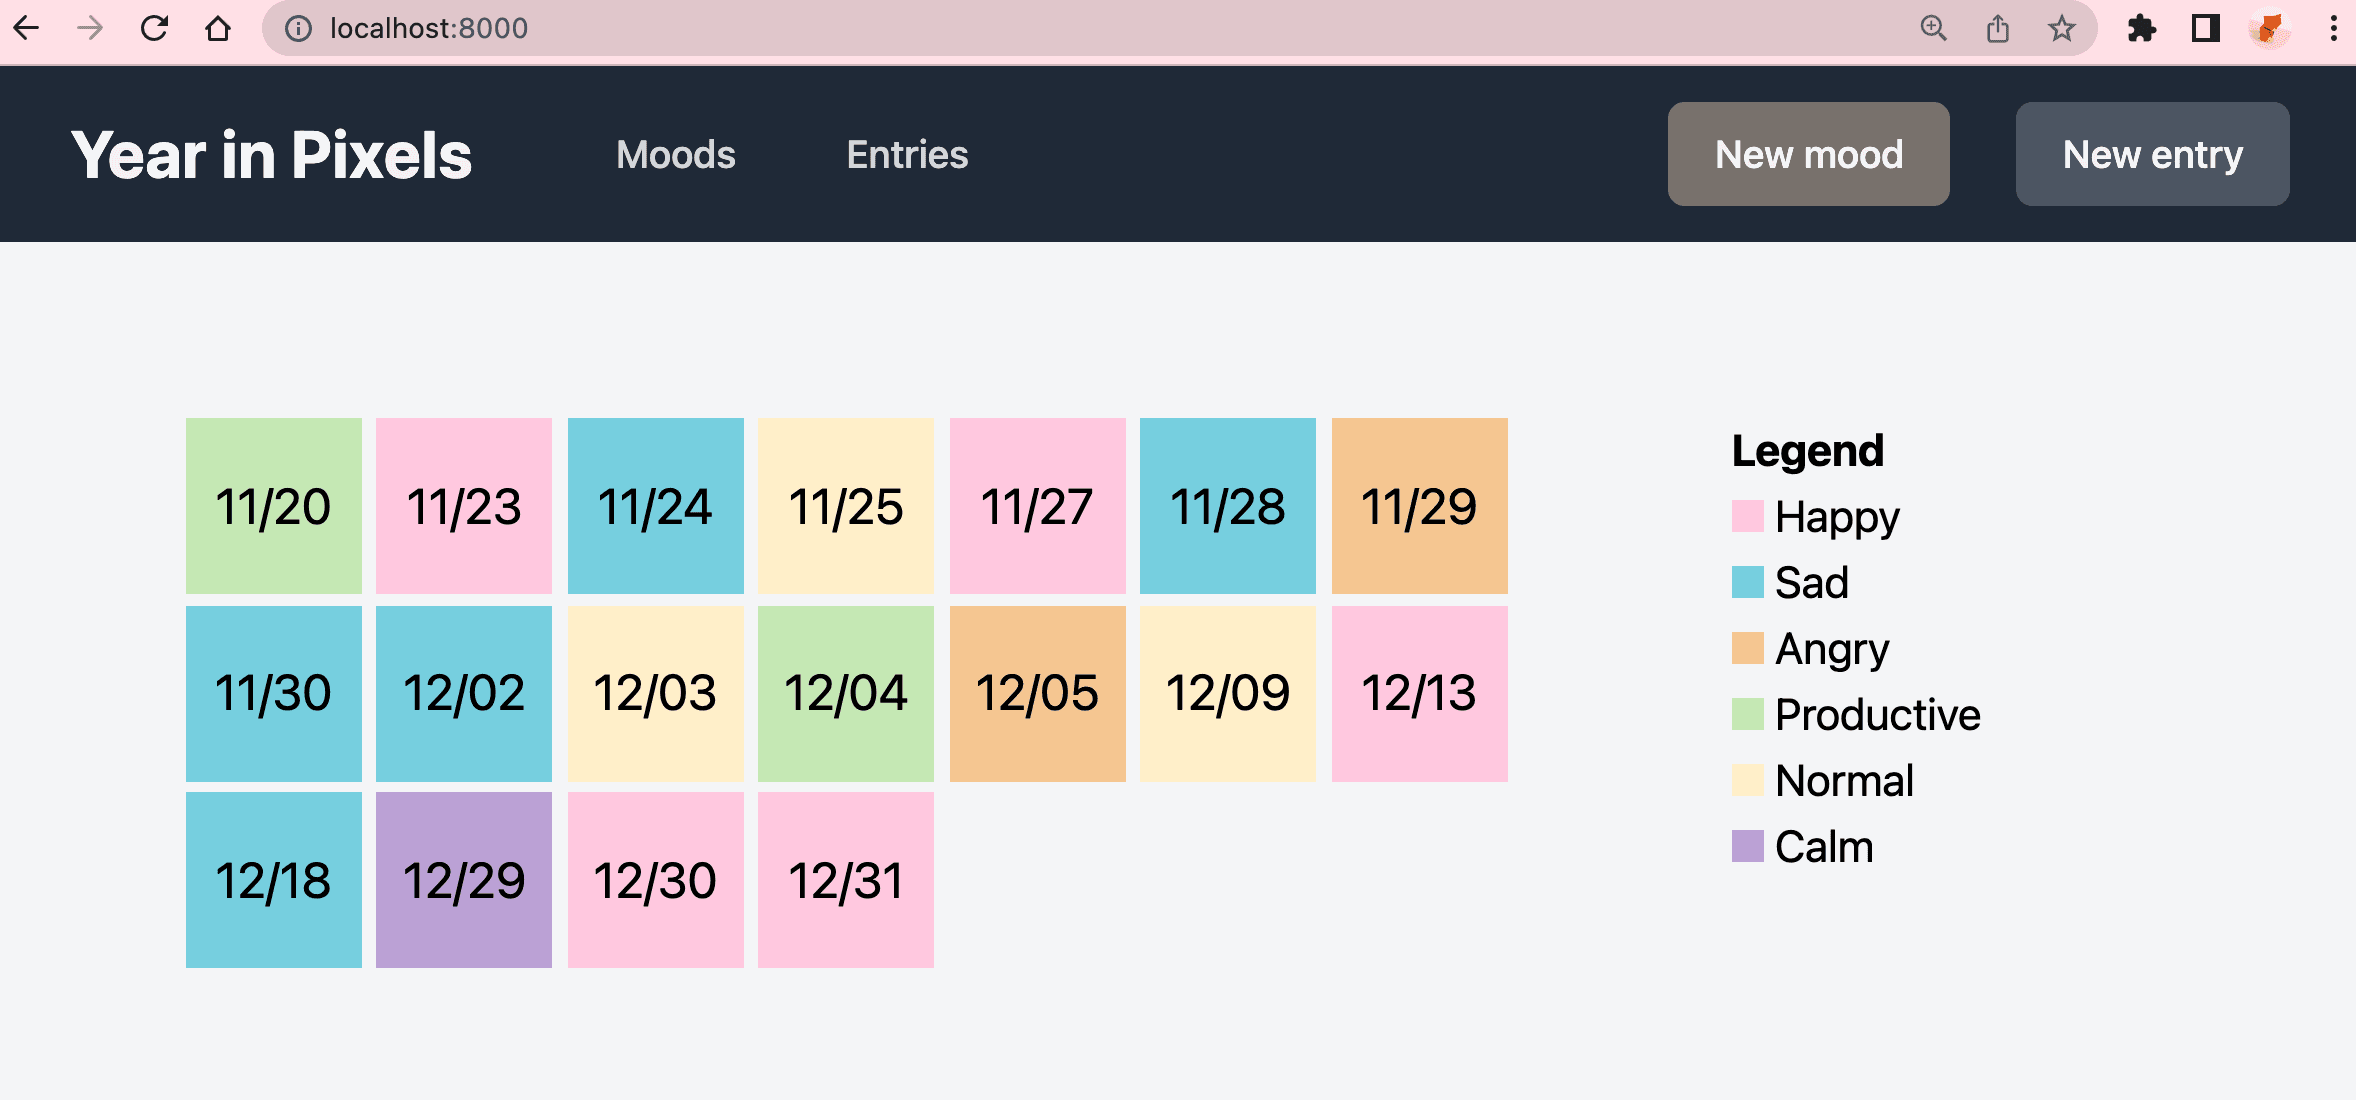
Task: Select the Happy color swatch in the legend
Action: [1748, 516]
